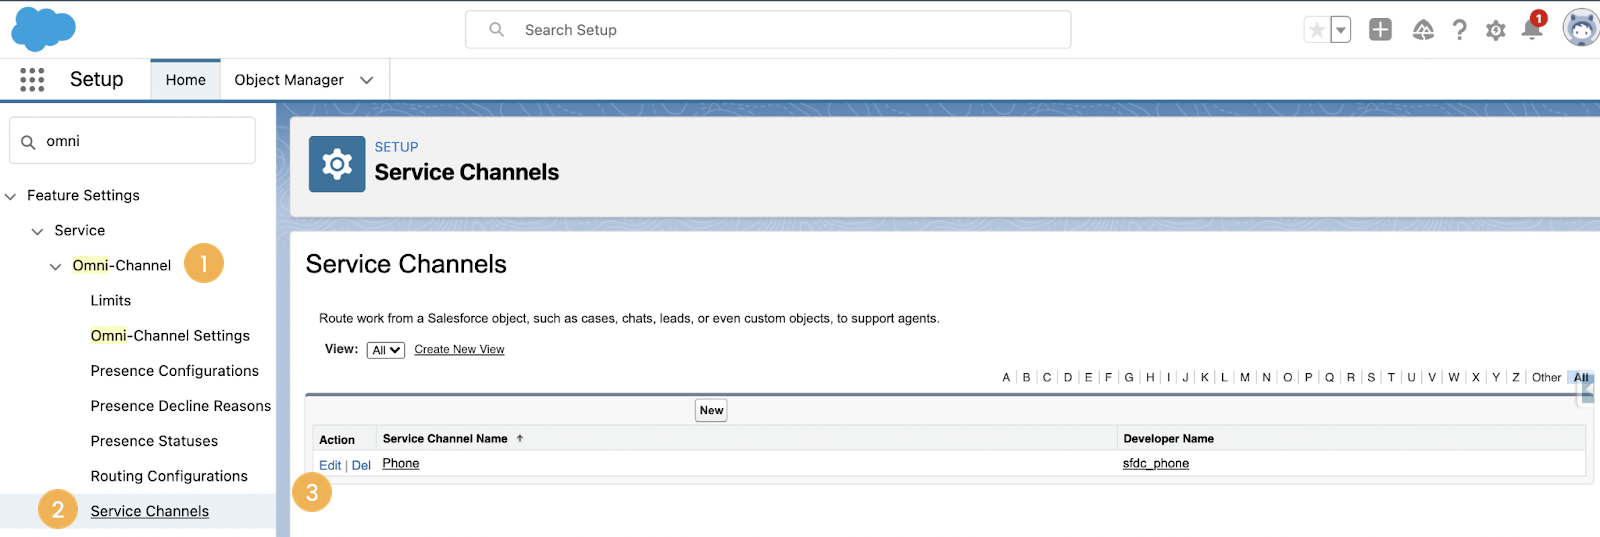The width and height of the screenshot is (1600, 537).
Task: Open the App Launcher grid icon
Action: point(32,80)
